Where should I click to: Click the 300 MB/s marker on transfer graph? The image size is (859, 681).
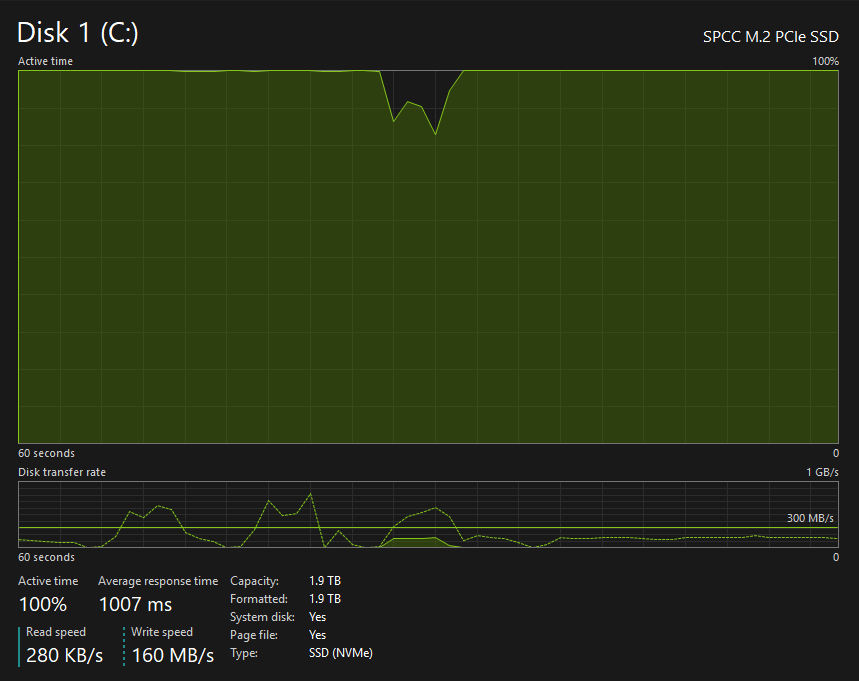(808, 518)
